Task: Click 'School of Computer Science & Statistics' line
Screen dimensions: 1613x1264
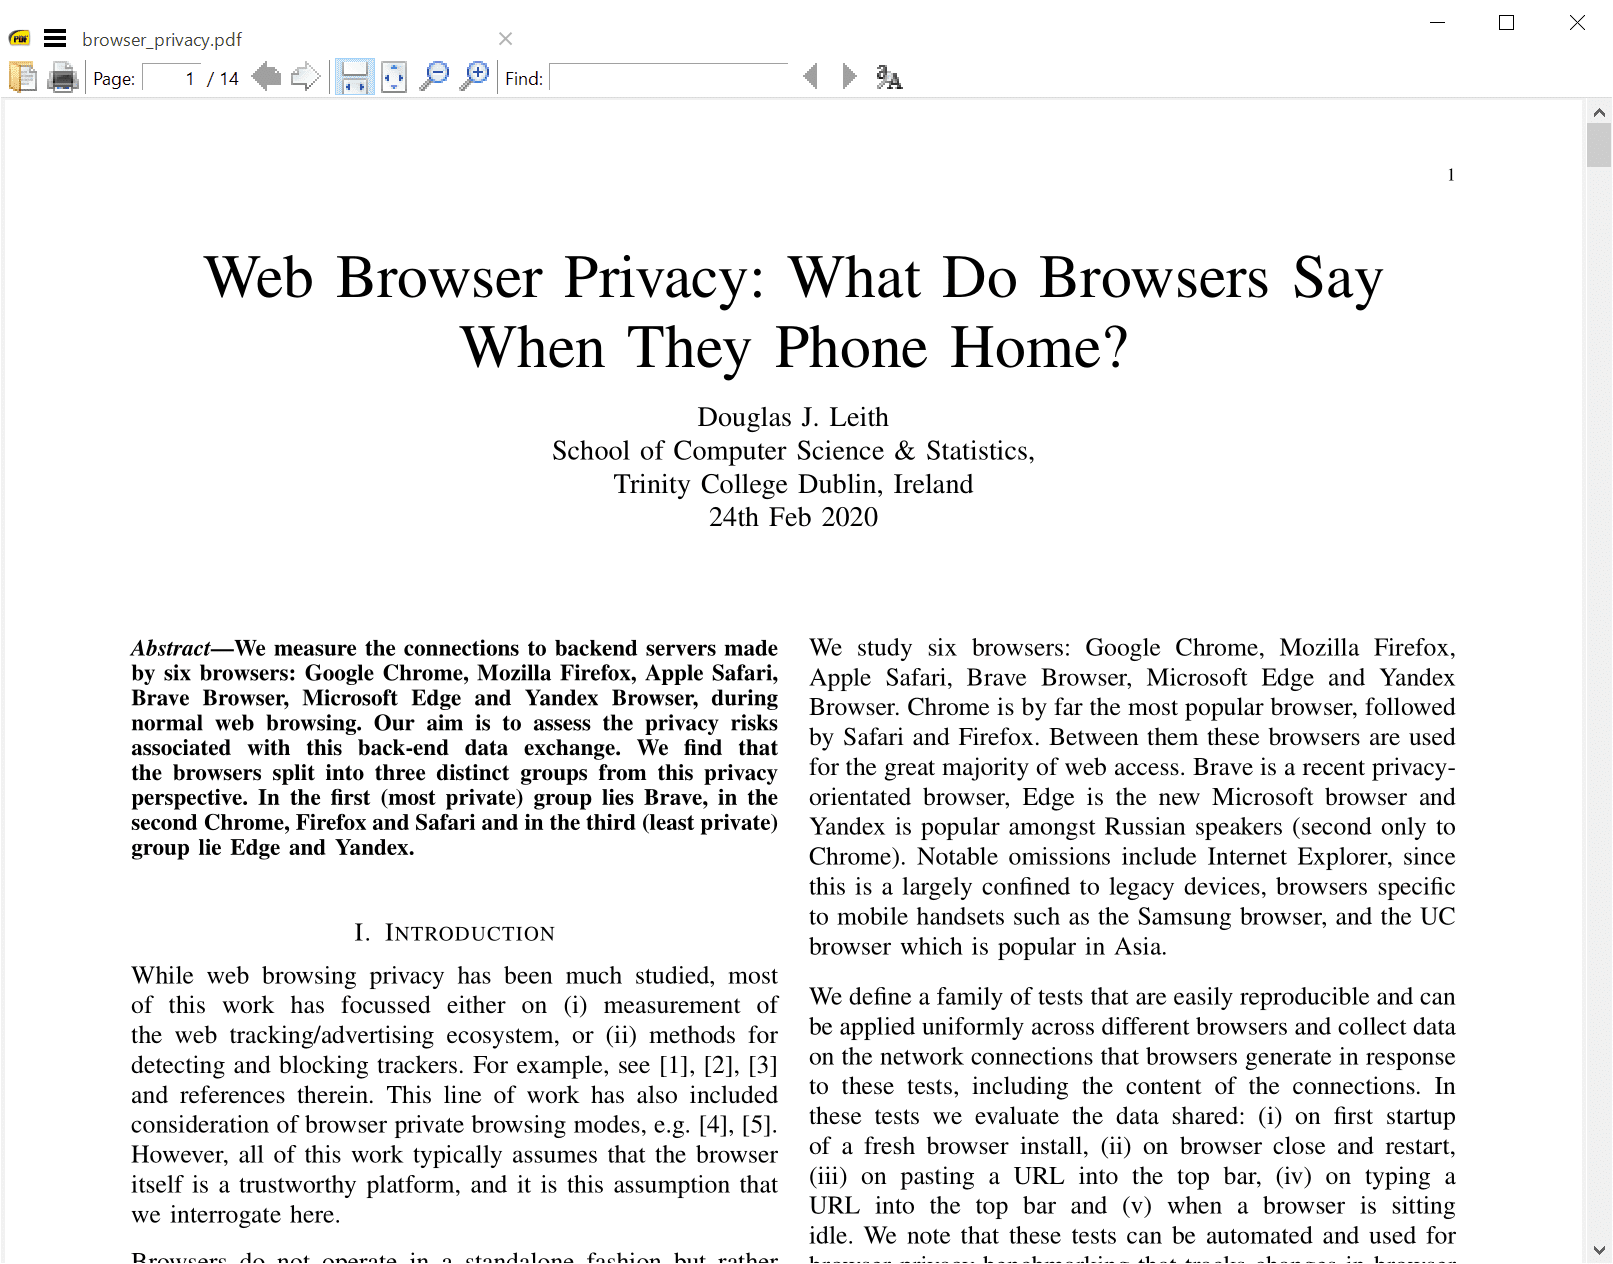Action: (793, 451)
